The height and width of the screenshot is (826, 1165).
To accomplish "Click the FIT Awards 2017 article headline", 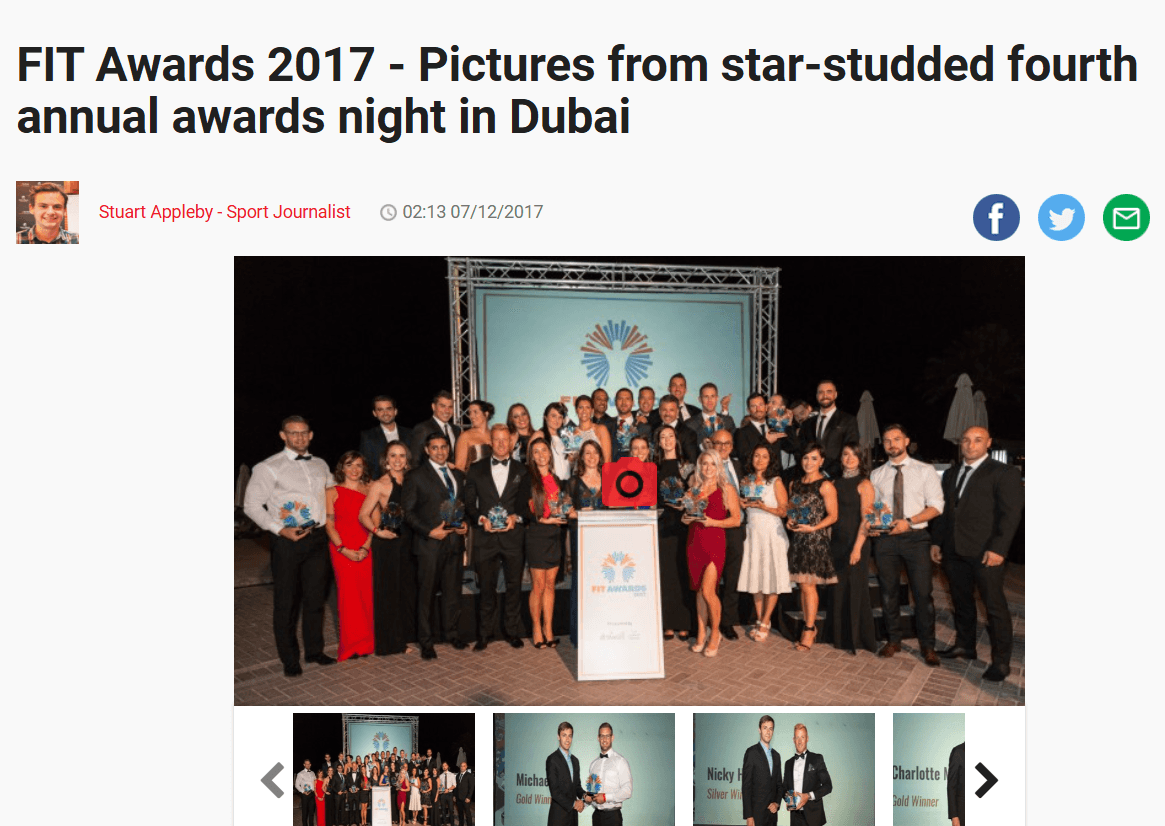I will (x=577, y=90).
